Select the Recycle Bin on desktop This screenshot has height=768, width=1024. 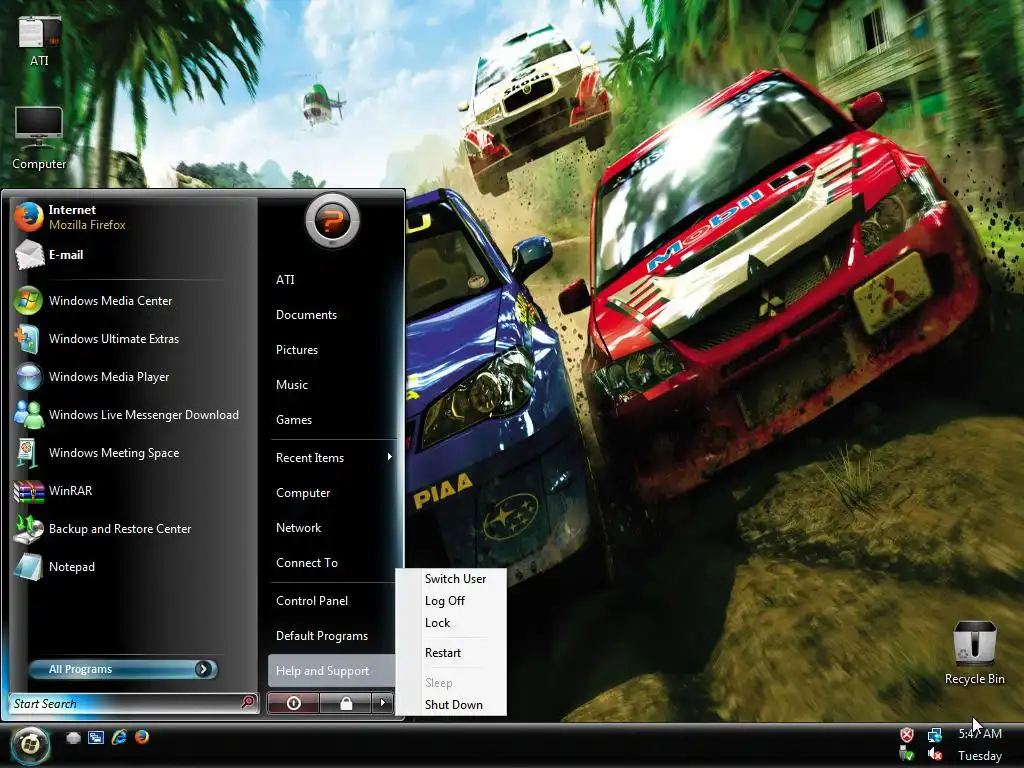point(974,652)
